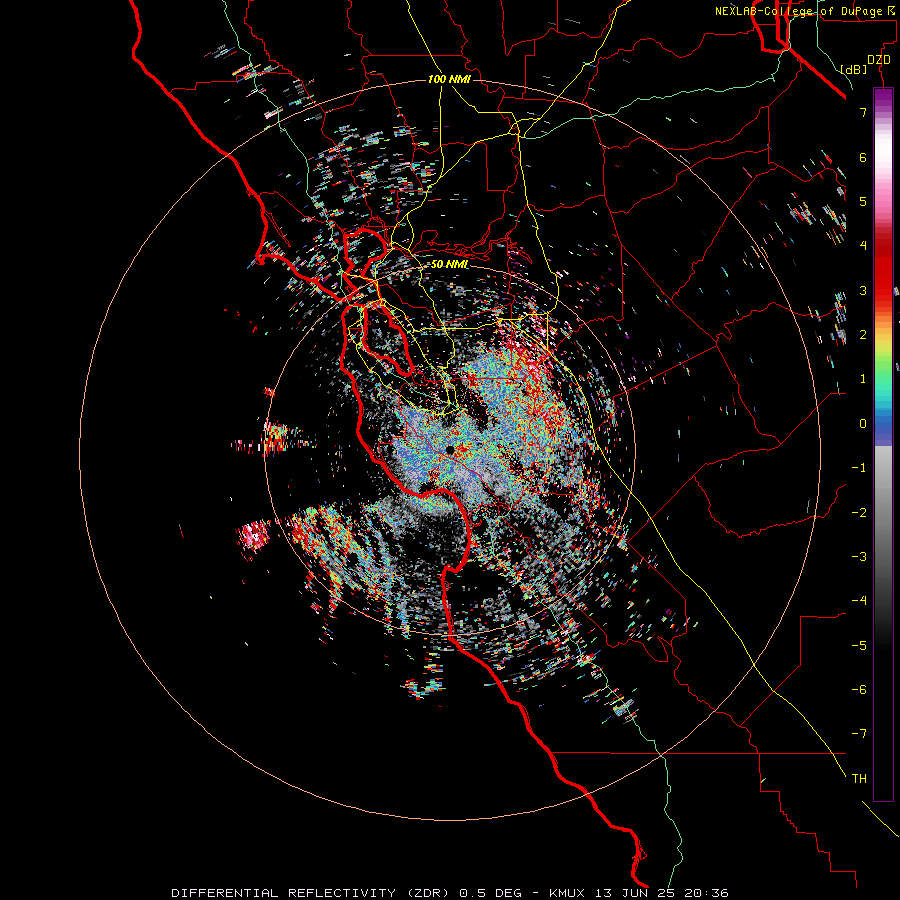Click the -5 value on the color scale
The image size is (900, 900).
pyautogui.click(x=859, y=646)
